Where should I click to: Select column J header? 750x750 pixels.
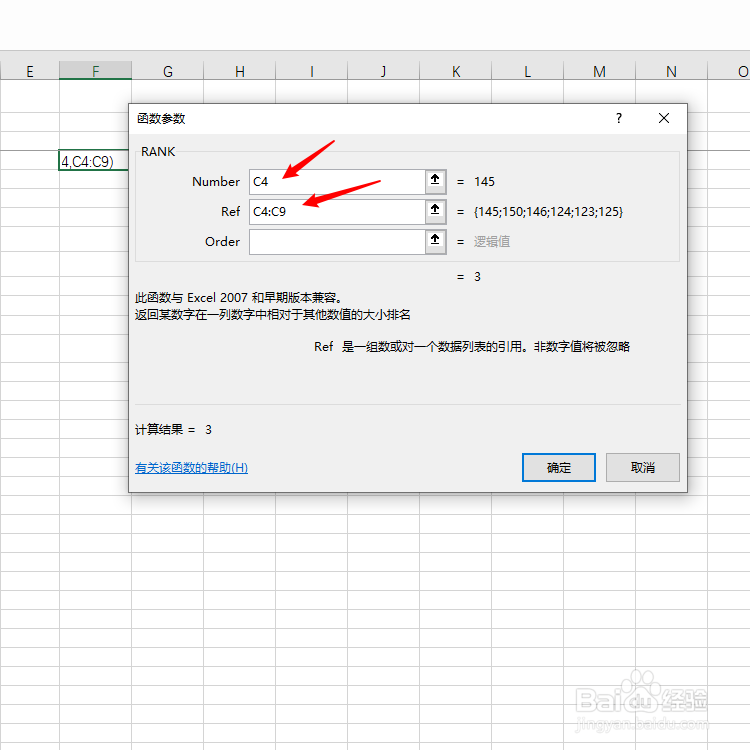pyautogui.click(x=384, y=71)
